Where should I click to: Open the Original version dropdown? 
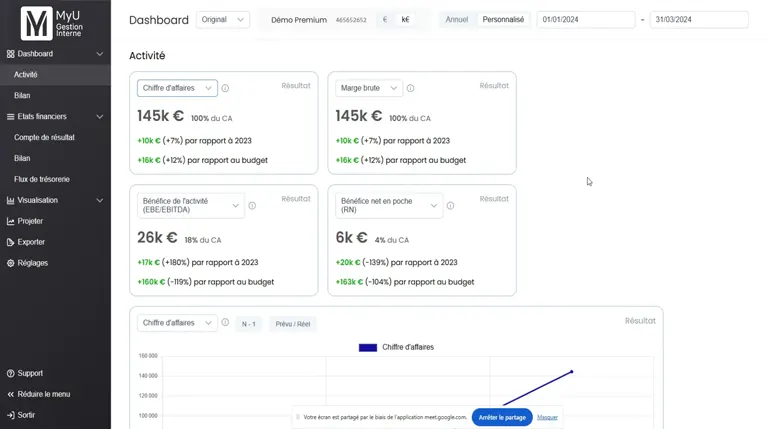tap(222, 20)
